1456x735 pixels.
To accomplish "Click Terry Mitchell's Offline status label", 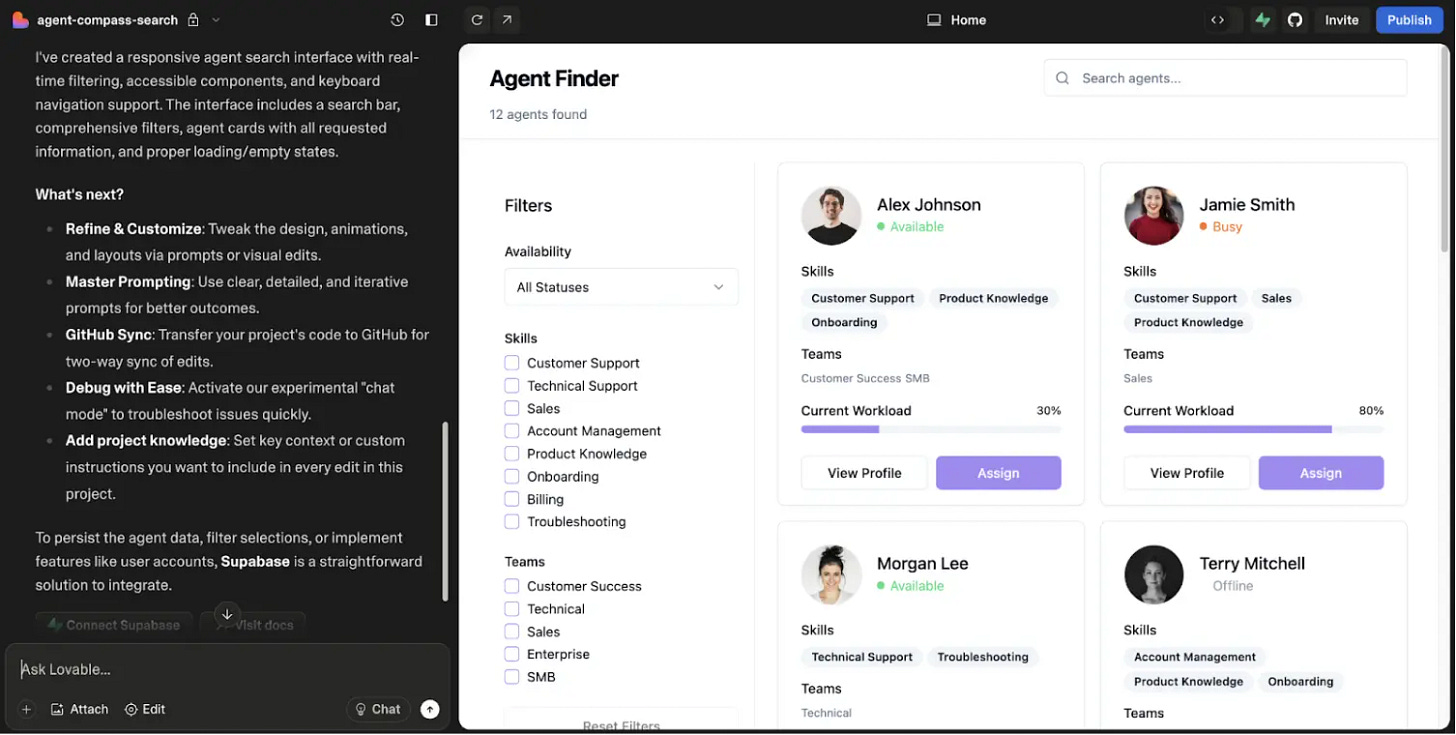I will click(1233, 586).
